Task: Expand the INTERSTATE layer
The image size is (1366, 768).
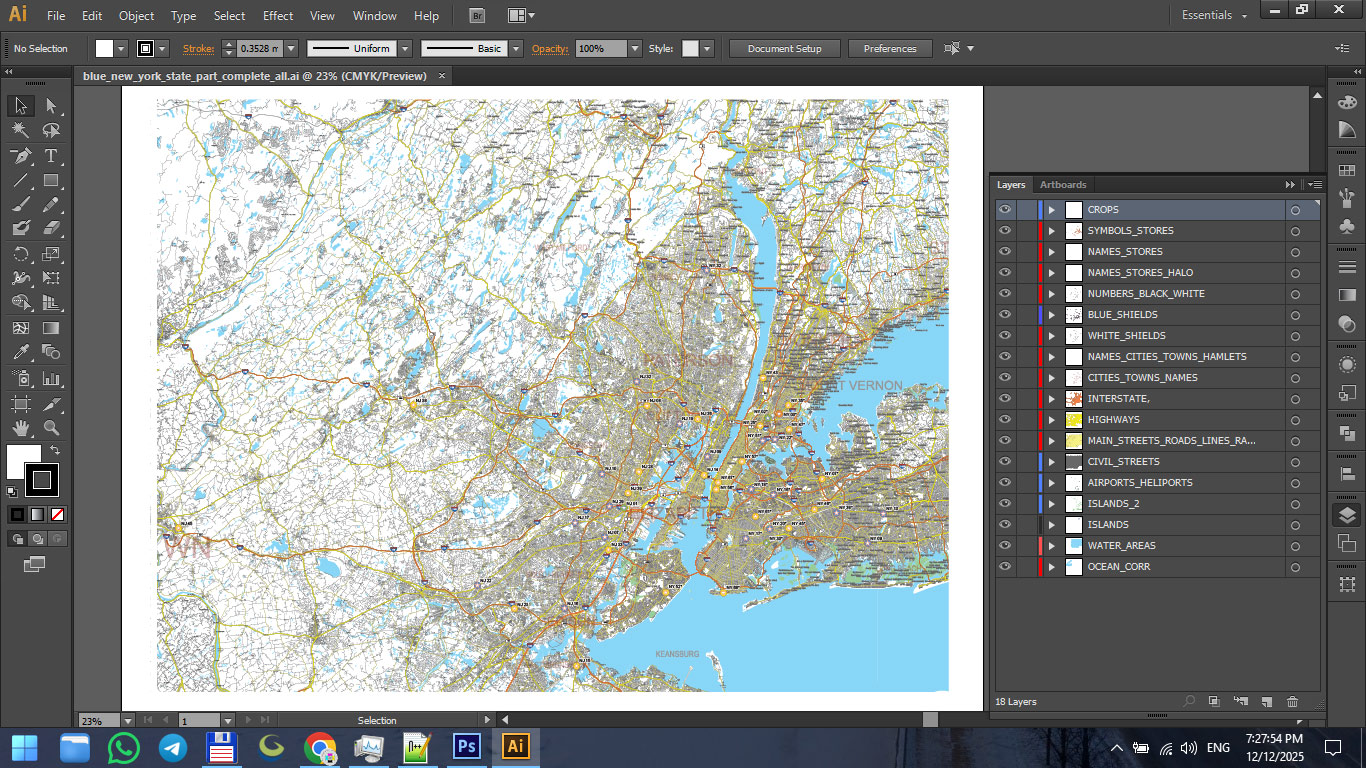Action: pos(1051,399)
